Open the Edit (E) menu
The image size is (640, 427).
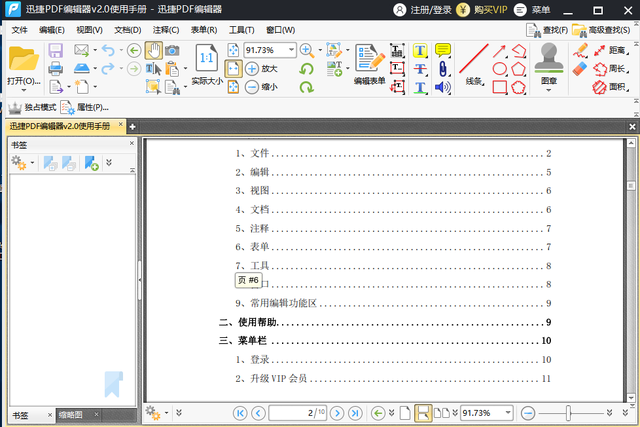tap(52, 30)
